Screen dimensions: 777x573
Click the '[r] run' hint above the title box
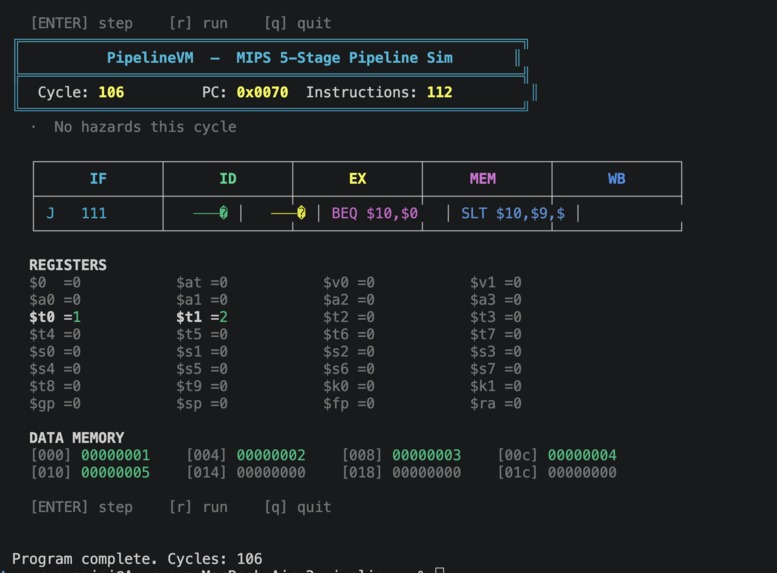(198, 23)
